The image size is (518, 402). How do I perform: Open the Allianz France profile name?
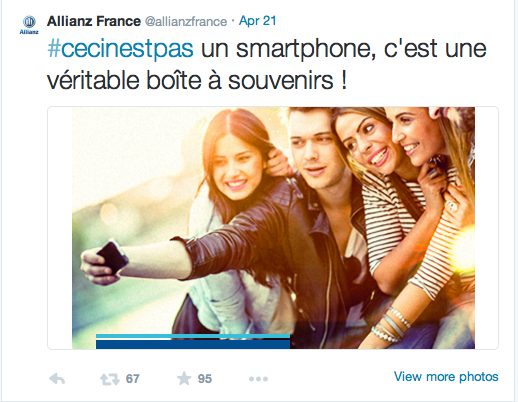[x=94, y=21]
